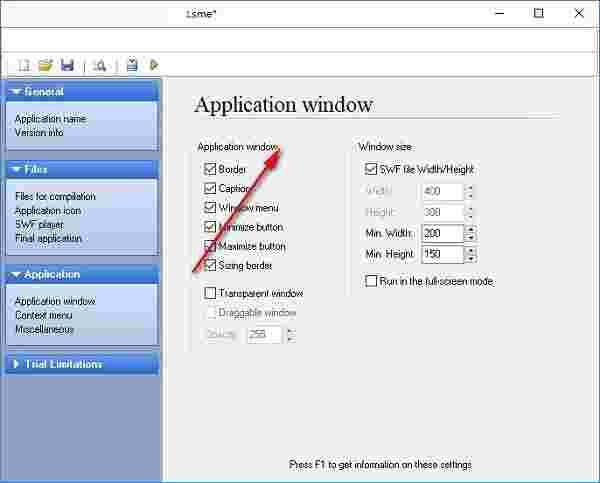Toggle the Minimize button checkbox
Image resolution: width=600 pixels, height=483 pixels.
(x=210, y=227)
